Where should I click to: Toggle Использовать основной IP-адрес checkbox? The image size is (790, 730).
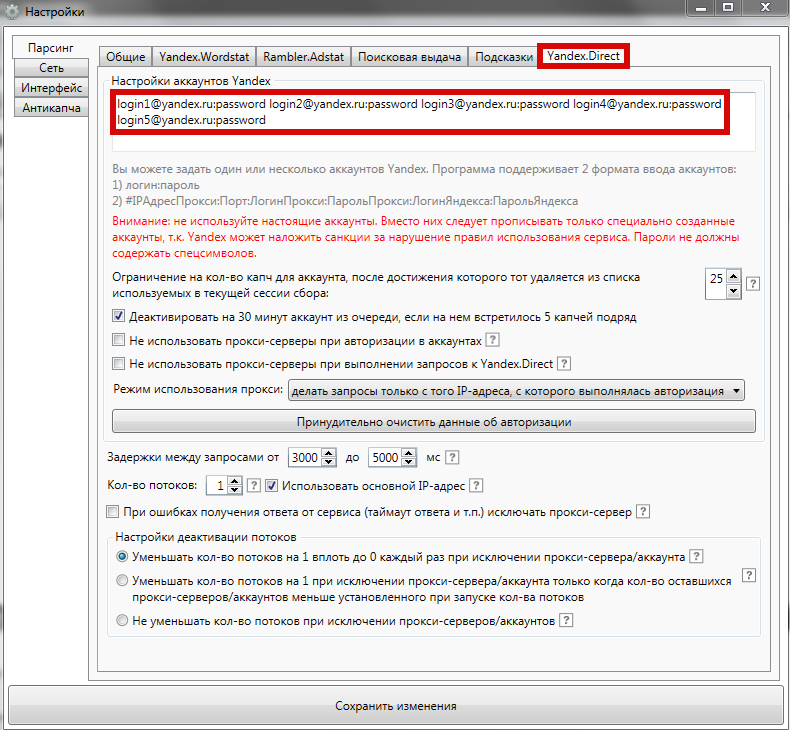(x=271, y=485)
